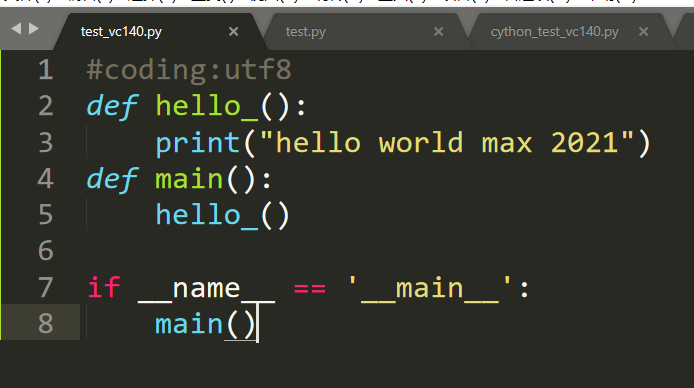Click line number 7 in the gutter
This screenshot has width=694, height=388.
coord(46,288)
